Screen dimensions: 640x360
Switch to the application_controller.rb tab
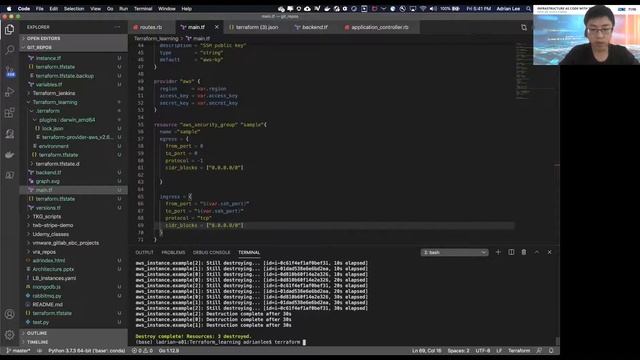tap(380, 27)
